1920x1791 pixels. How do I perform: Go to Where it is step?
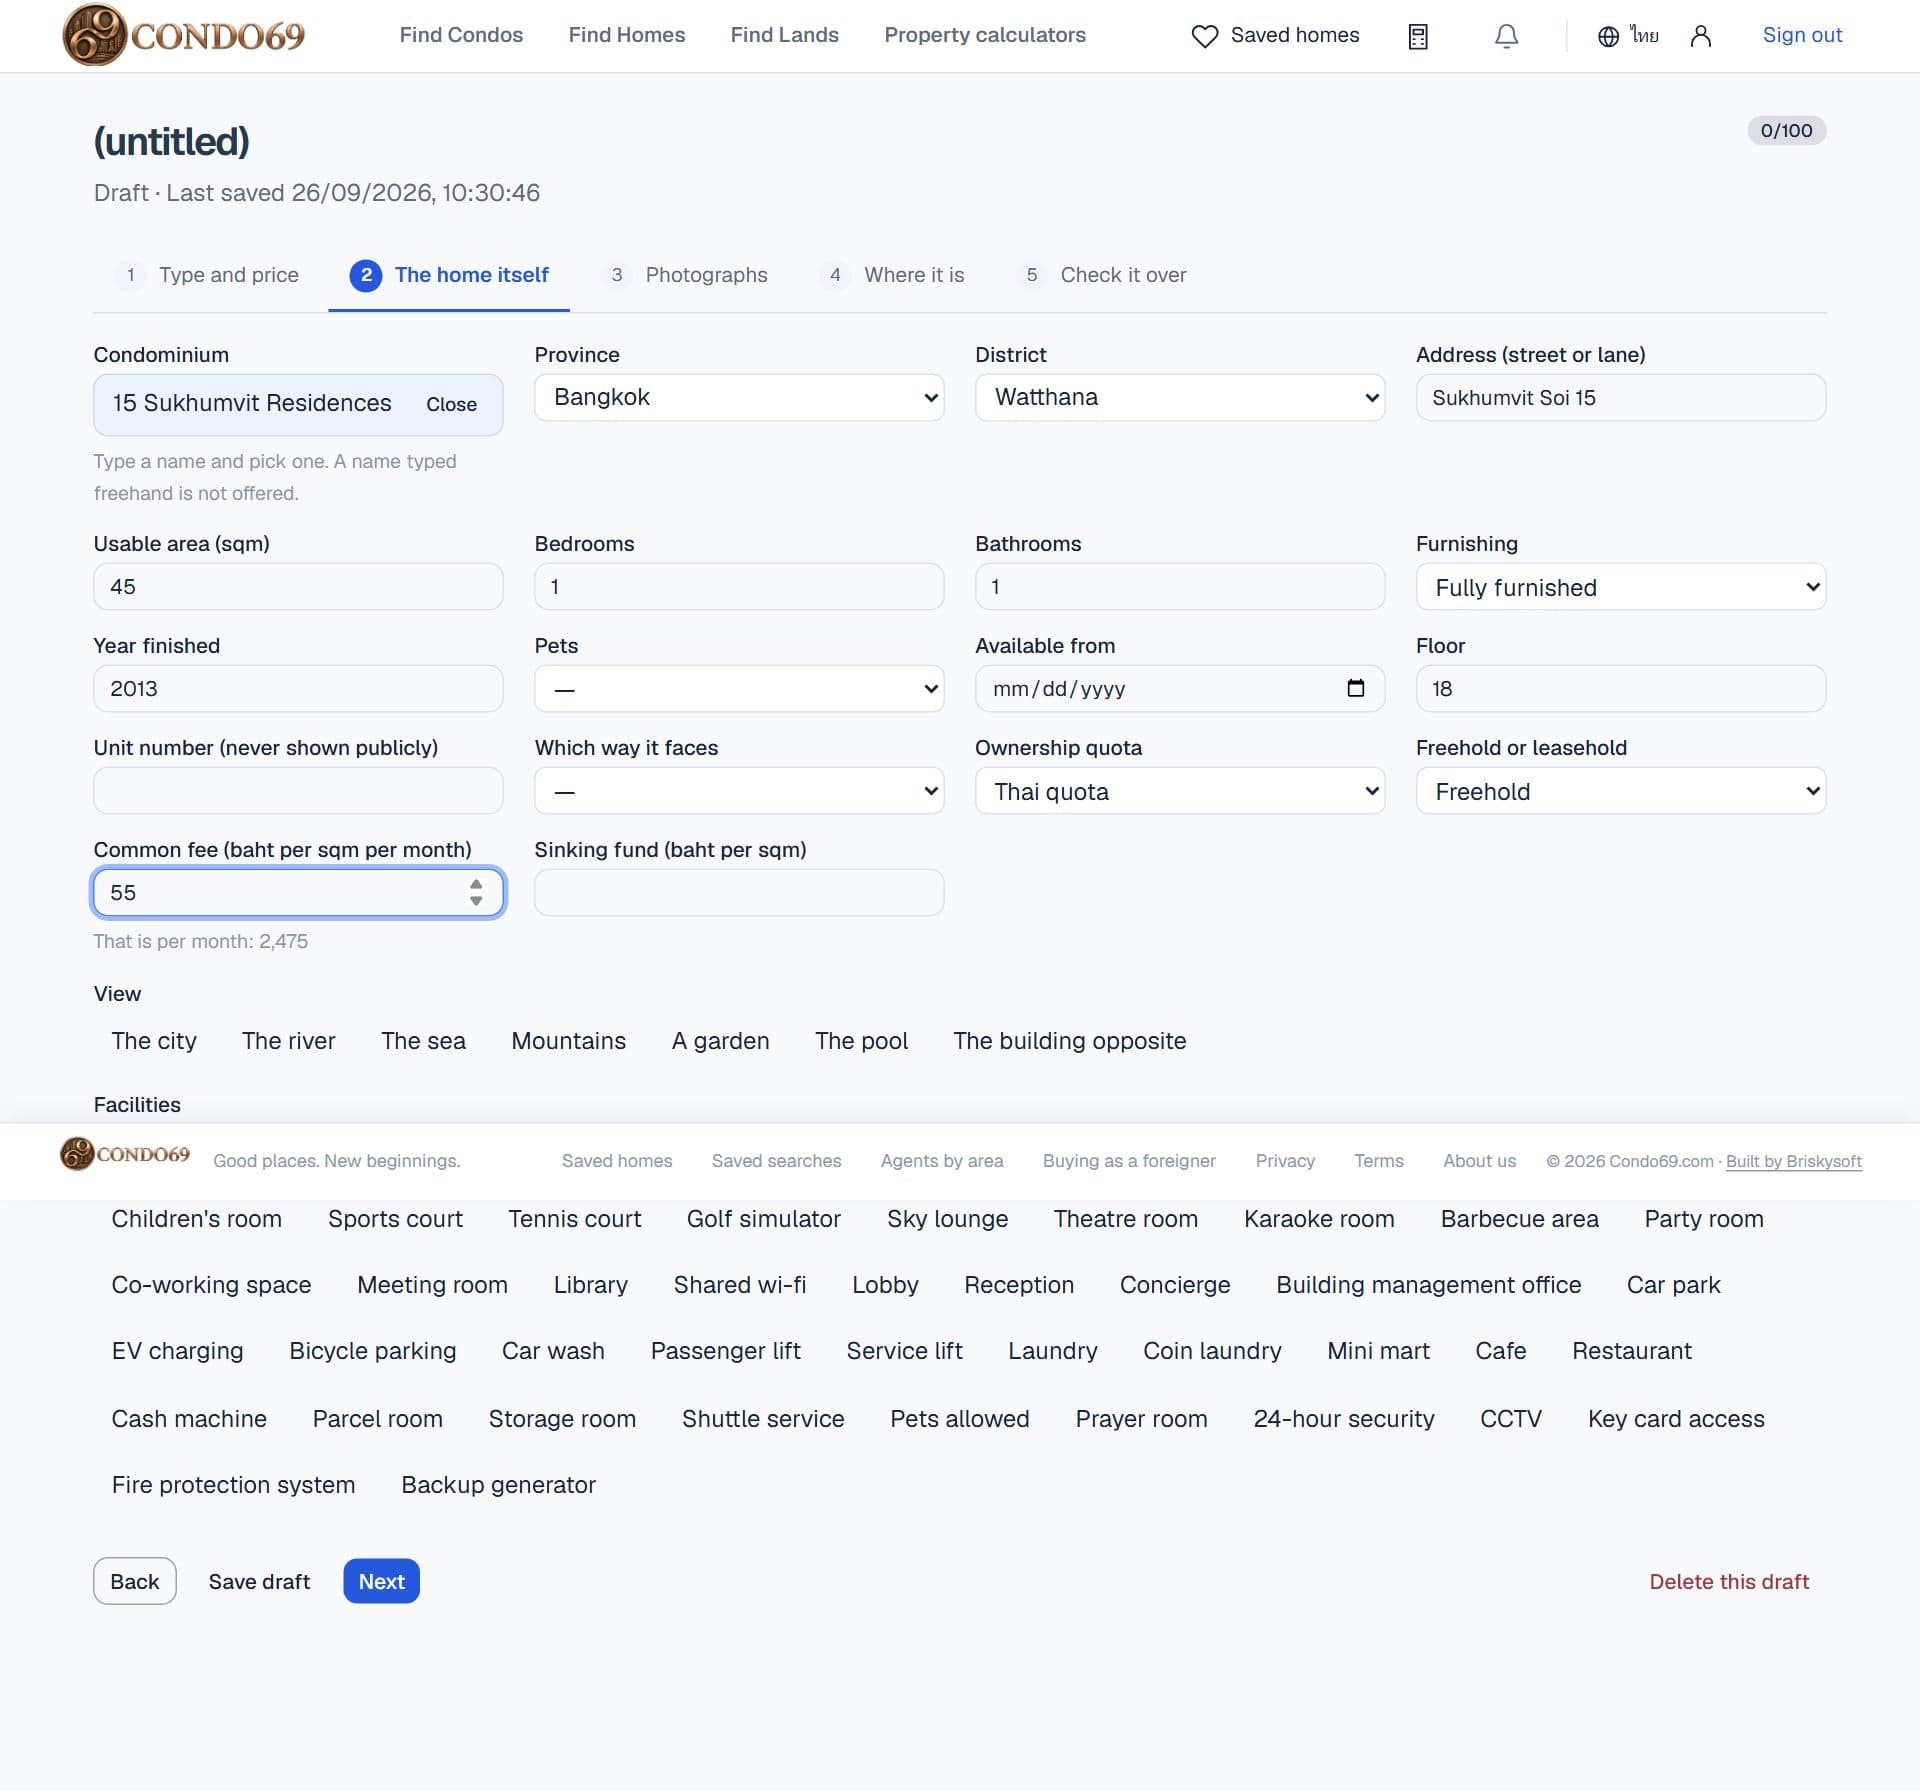click(892, 275)
